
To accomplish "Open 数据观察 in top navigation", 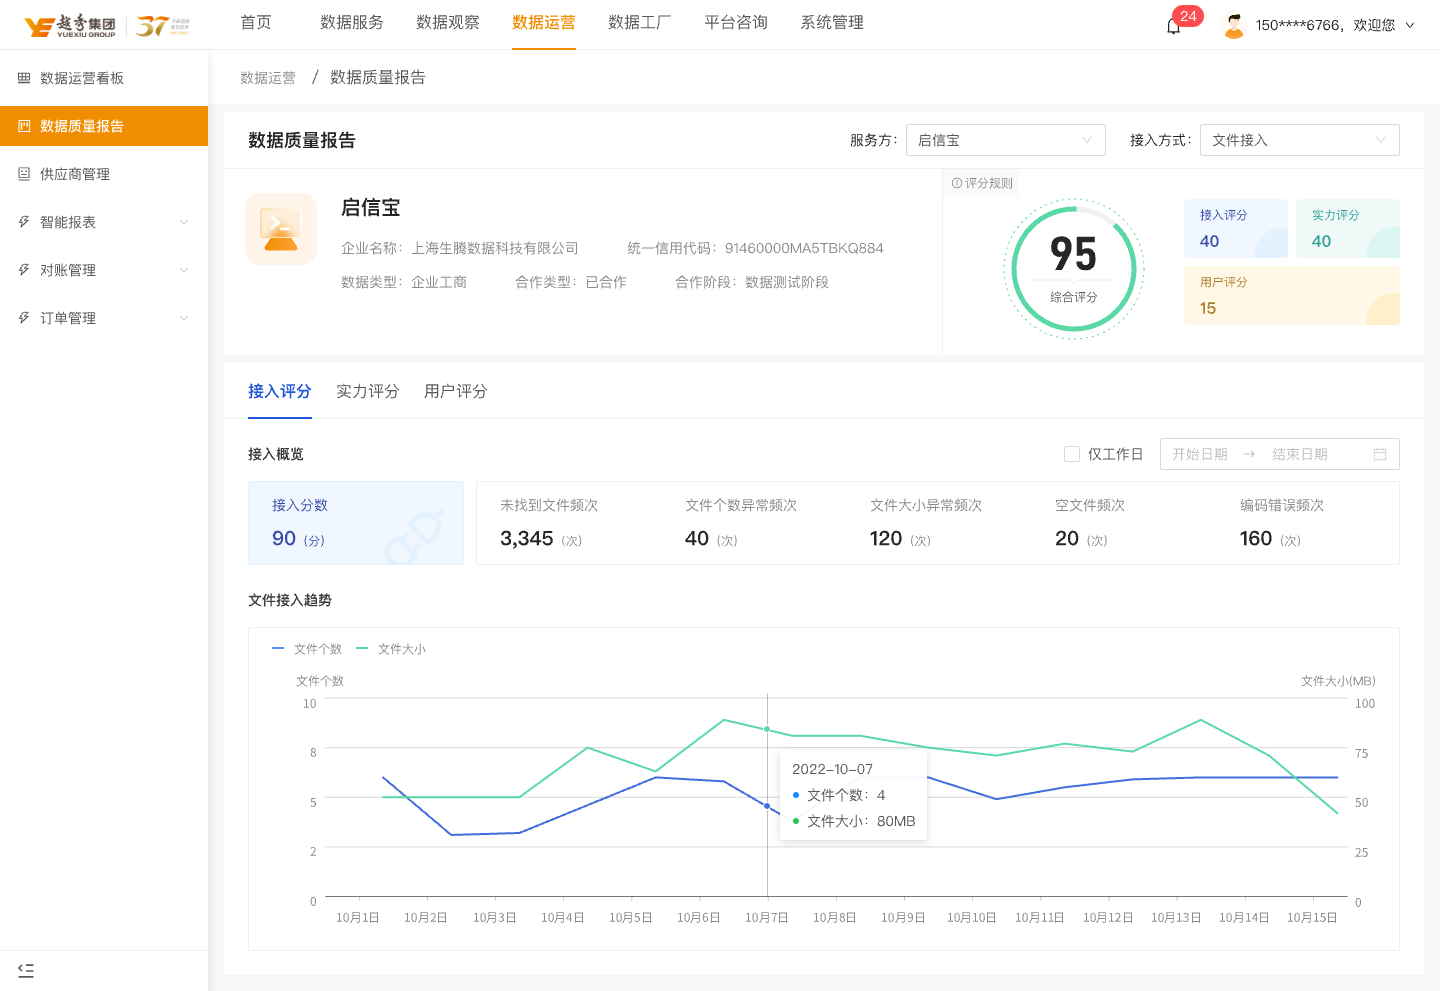I will click(448, 22).
